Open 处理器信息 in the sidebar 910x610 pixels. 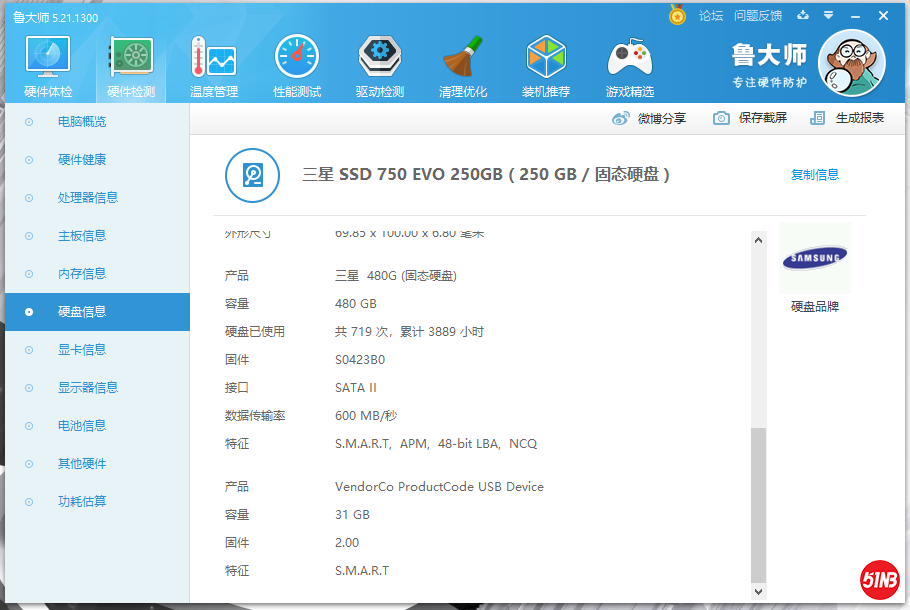88,198
